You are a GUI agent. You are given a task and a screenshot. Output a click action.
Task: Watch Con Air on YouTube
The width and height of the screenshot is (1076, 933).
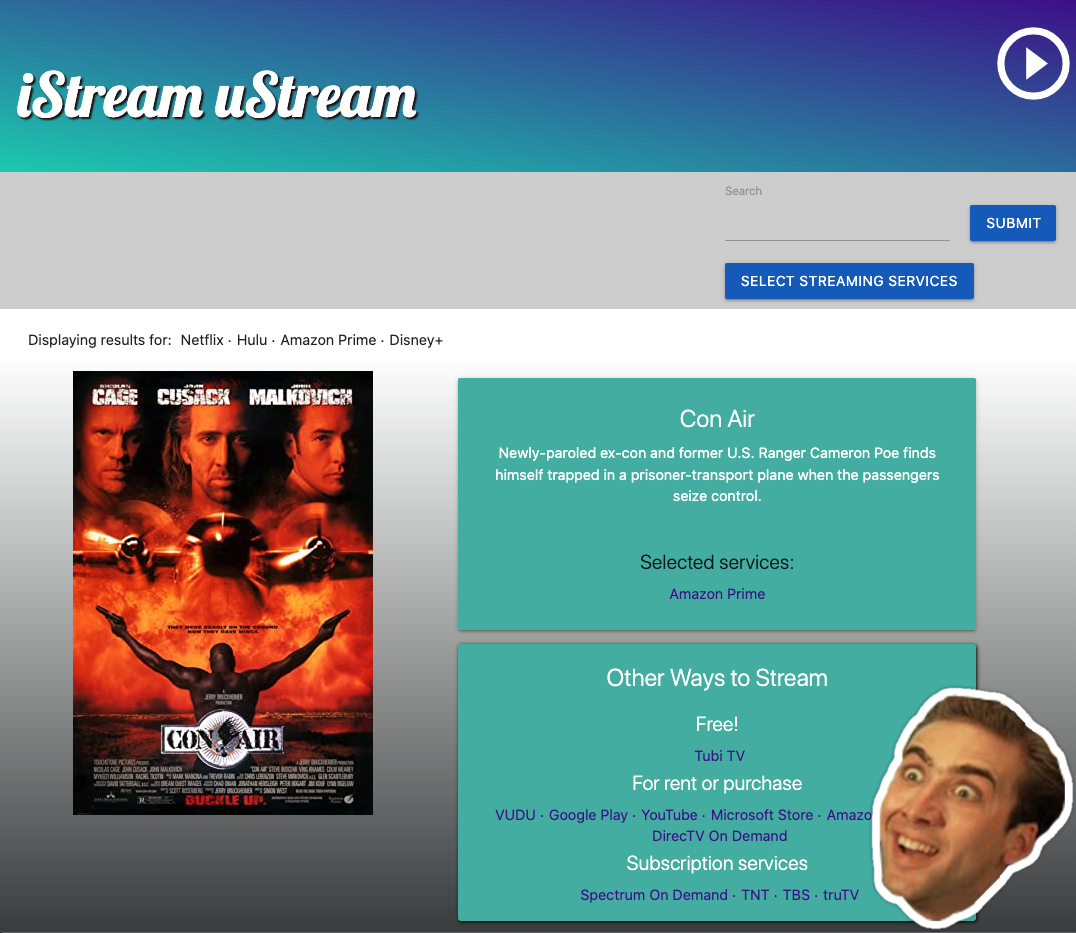(x=669, y=814)
